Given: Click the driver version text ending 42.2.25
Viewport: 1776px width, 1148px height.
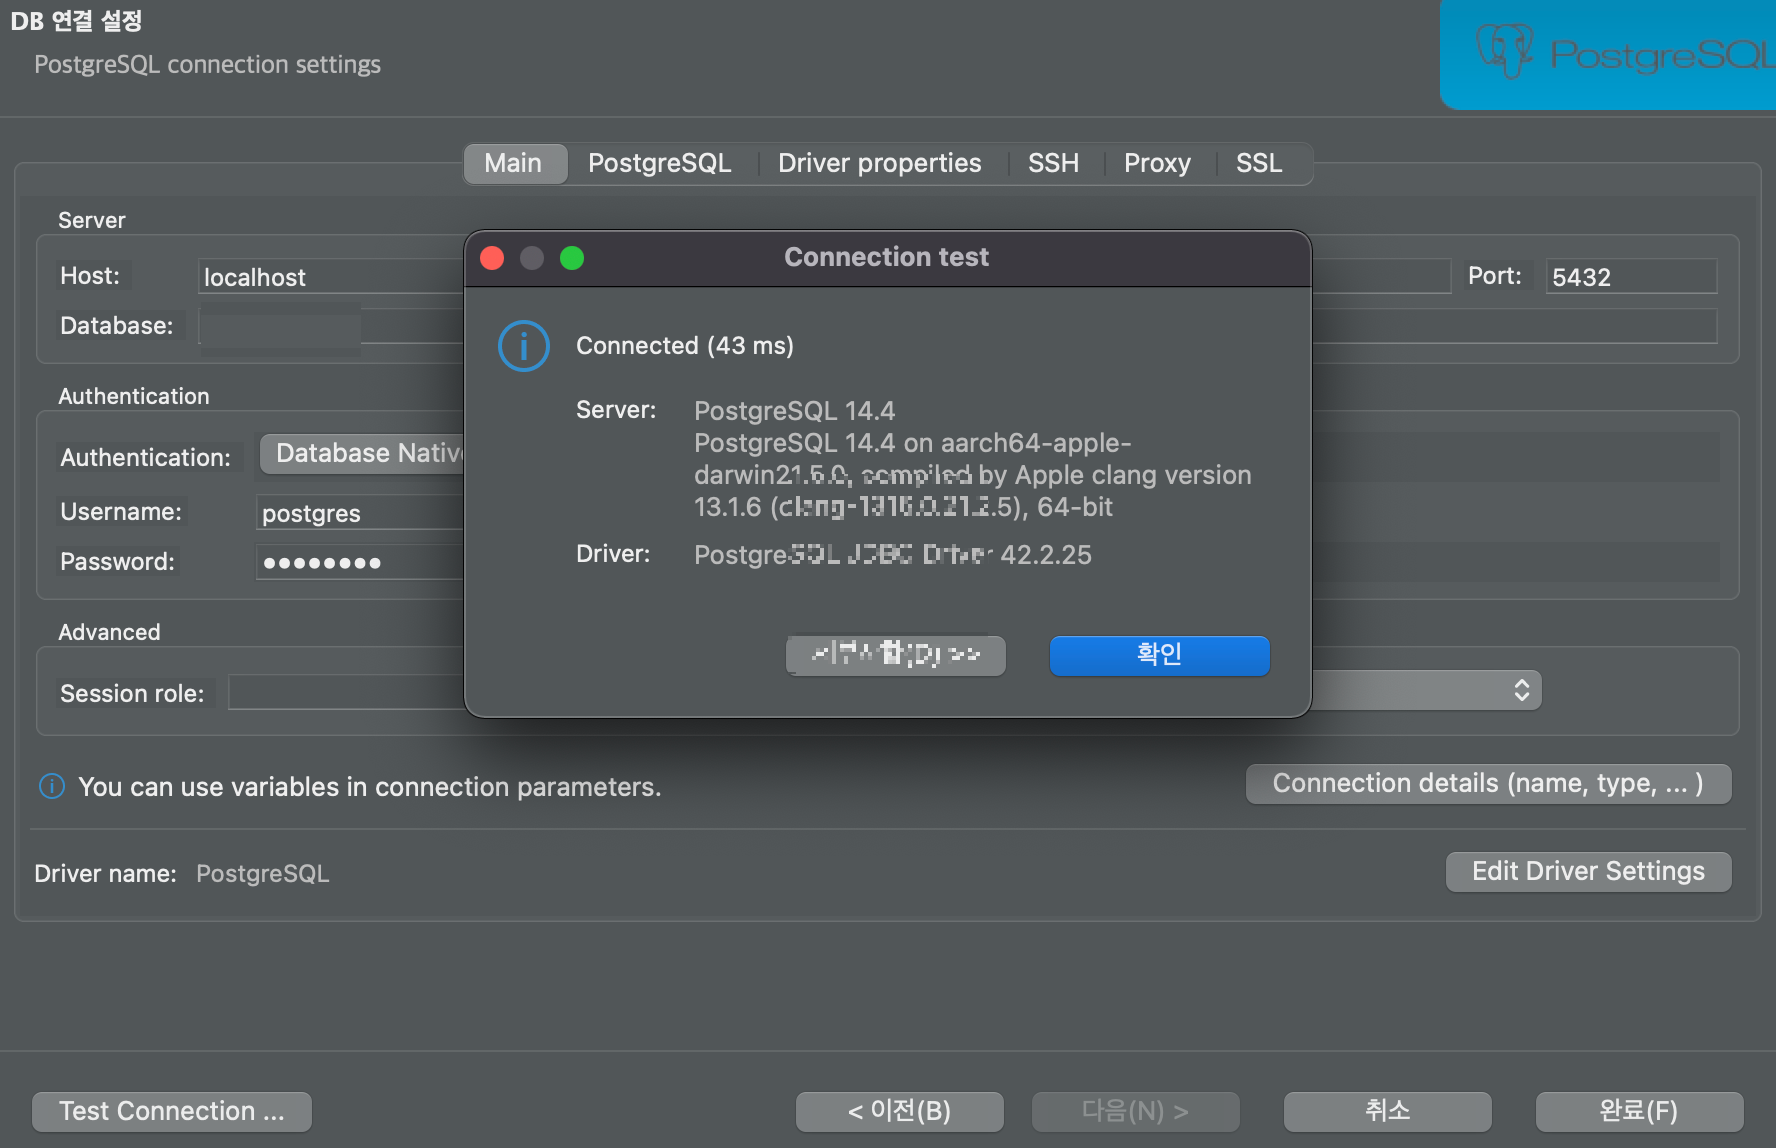Looking at the screenshot, I should (x=893, y=555).
